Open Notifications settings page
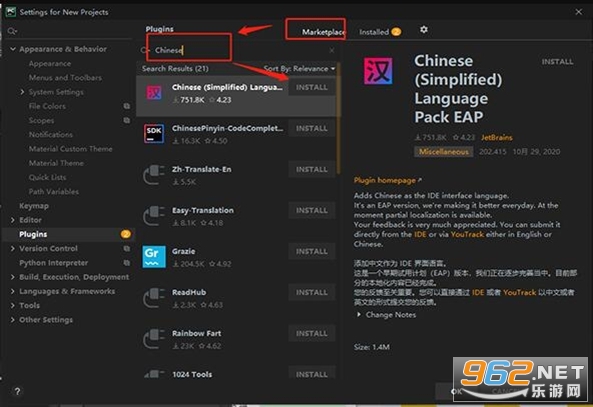The image size is (593, 407). [51, 135]
